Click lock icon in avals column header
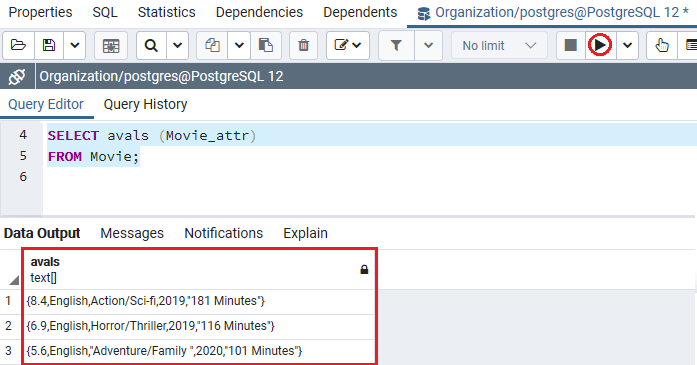Screen dimensions: 697x365 (364, 269)
